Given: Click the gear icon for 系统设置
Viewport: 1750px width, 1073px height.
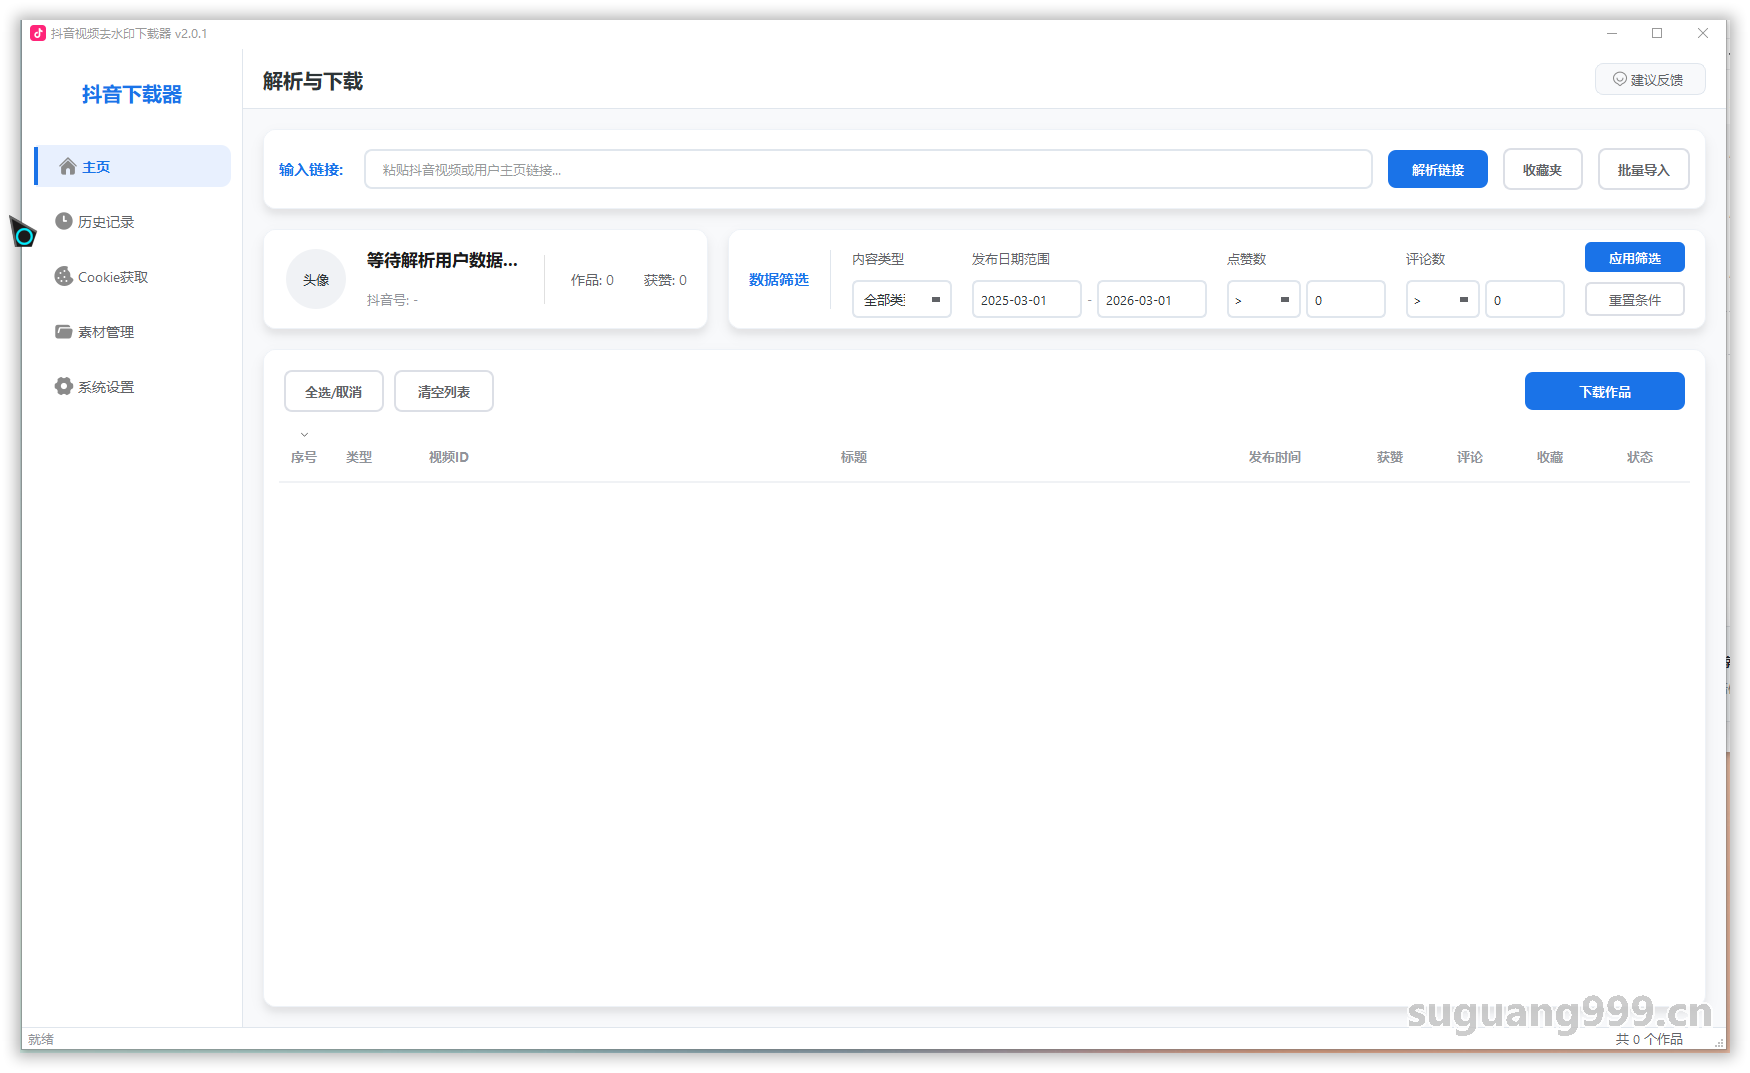Looking at the screenshot, I should click(64, 387).
